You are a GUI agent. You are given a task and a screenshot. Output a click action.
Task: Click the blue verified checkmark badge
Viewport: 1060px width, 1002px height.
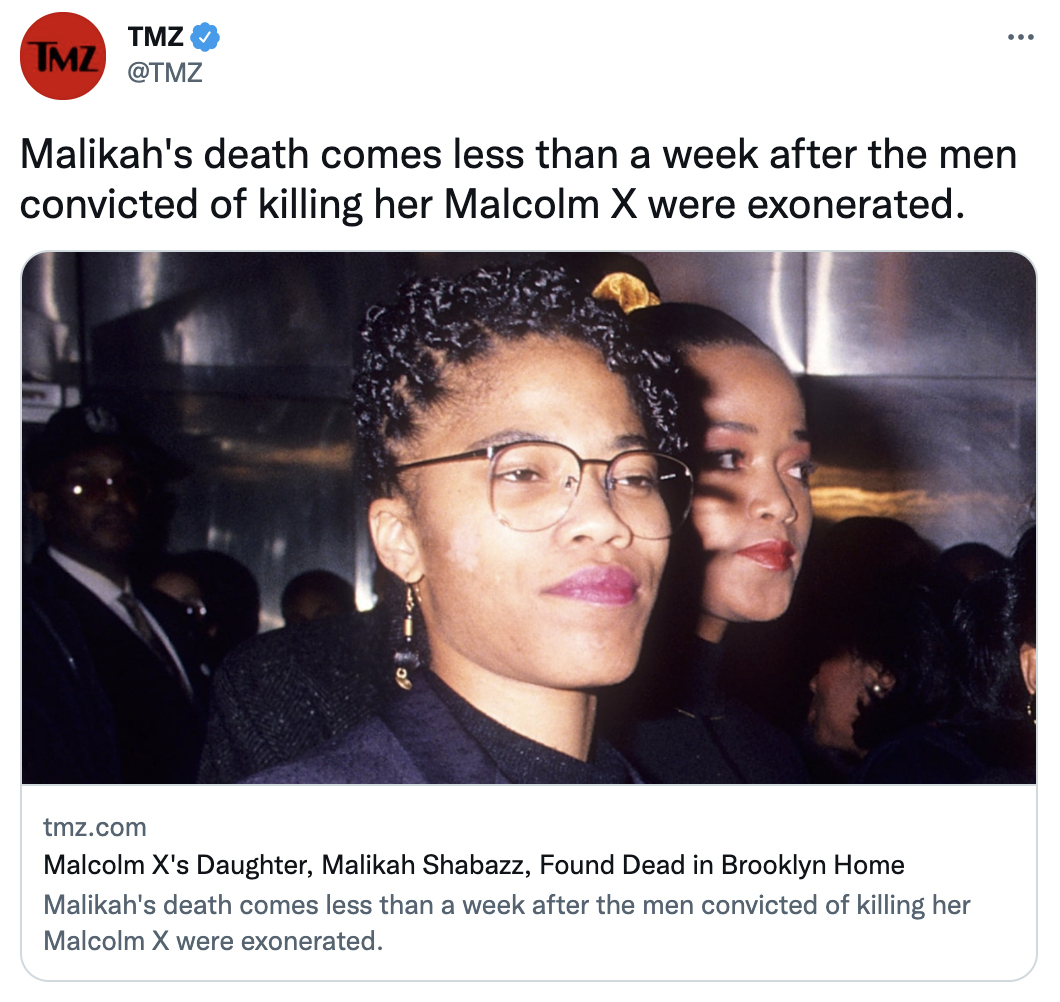205,37
